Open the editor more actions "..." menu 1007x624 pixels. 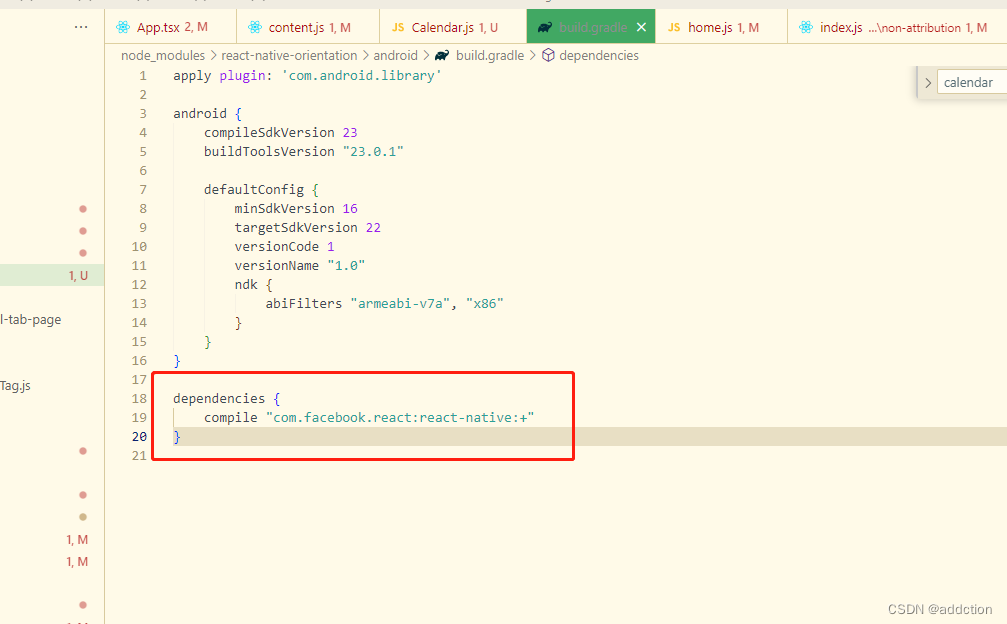coord(81,26)
